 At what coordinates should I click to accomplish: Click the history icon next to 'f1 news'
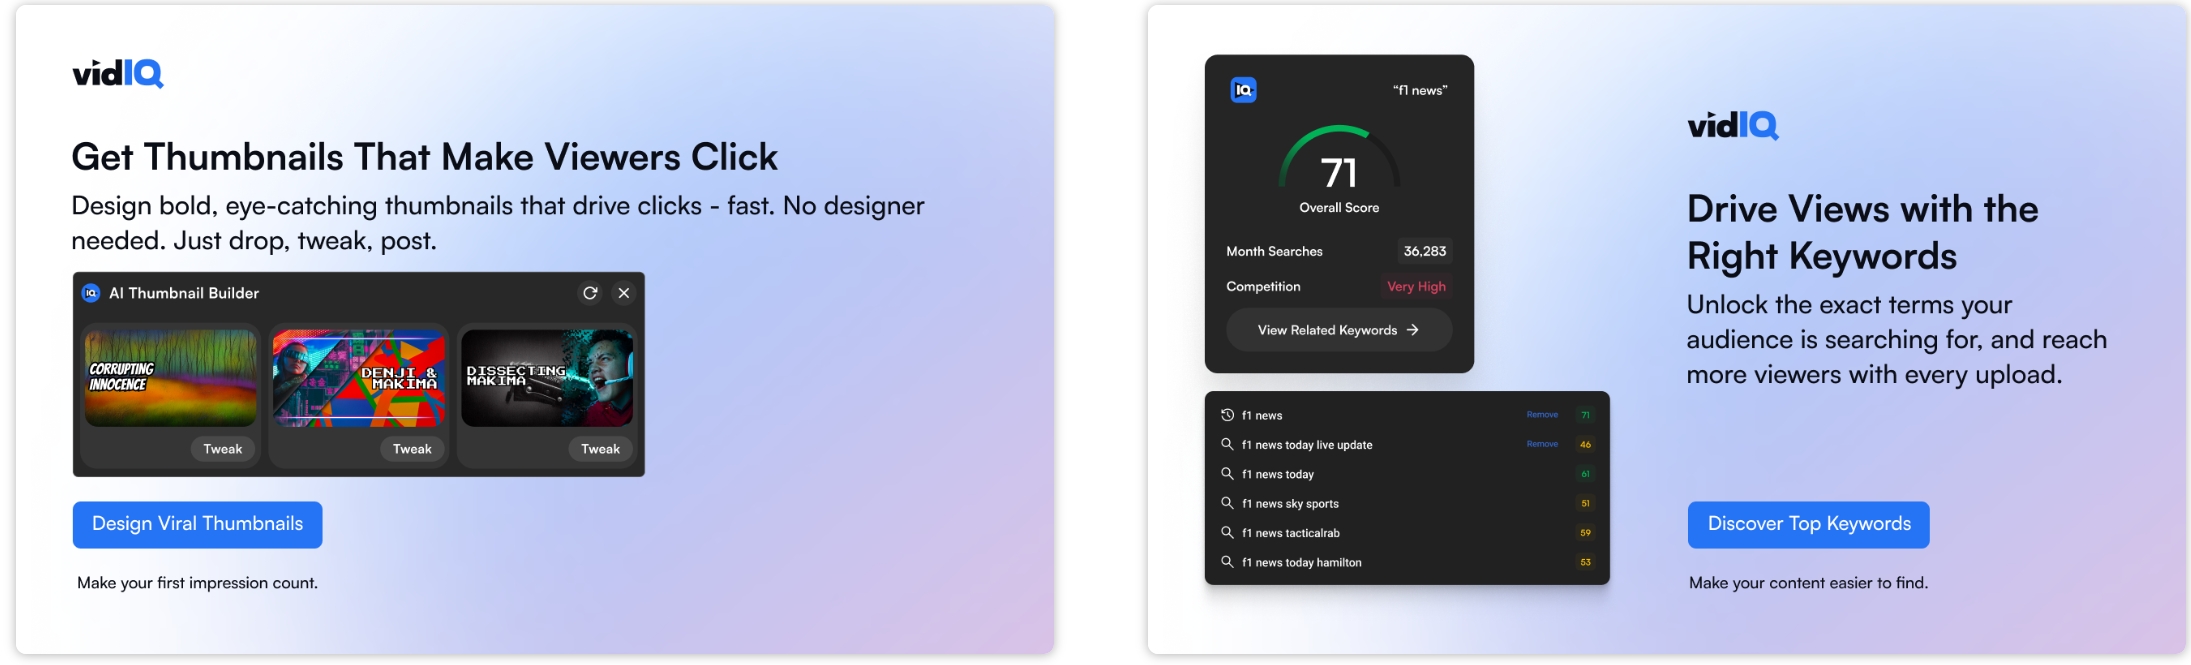[1227, 415]
